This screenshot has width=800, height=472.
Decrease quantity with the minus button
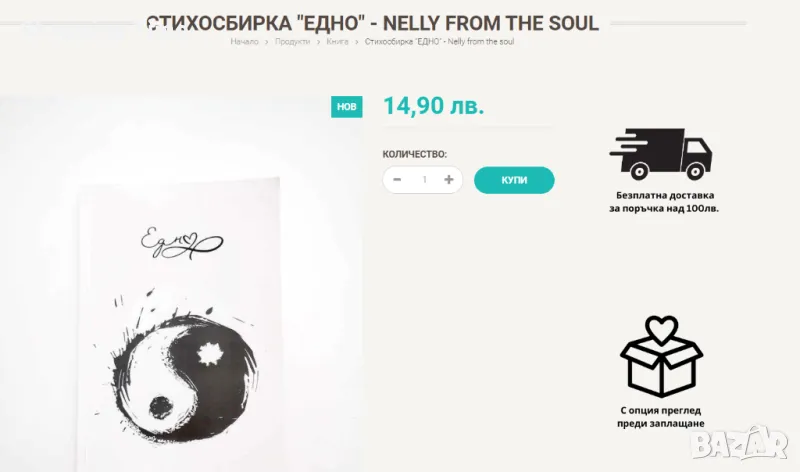click(x=398, y=180)
